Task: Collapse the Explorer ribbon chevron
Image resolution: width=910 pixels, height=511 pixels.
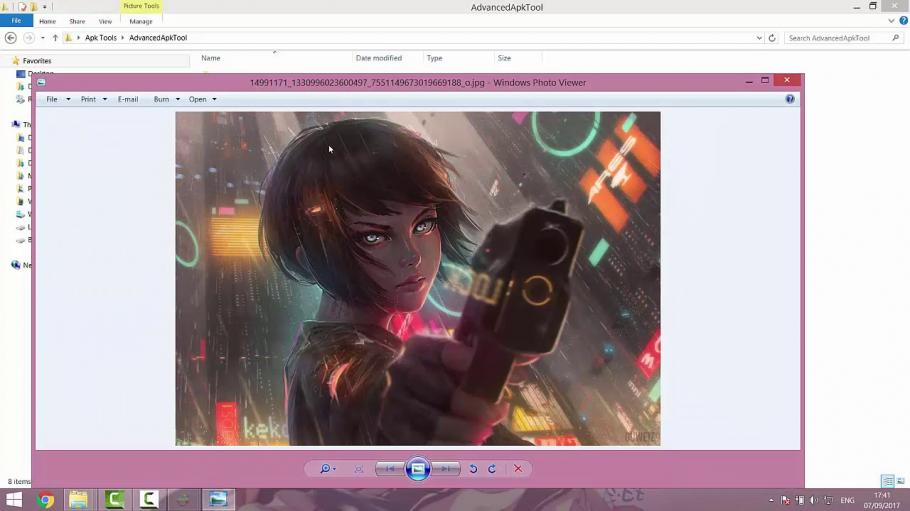Action: coord(891,21)
